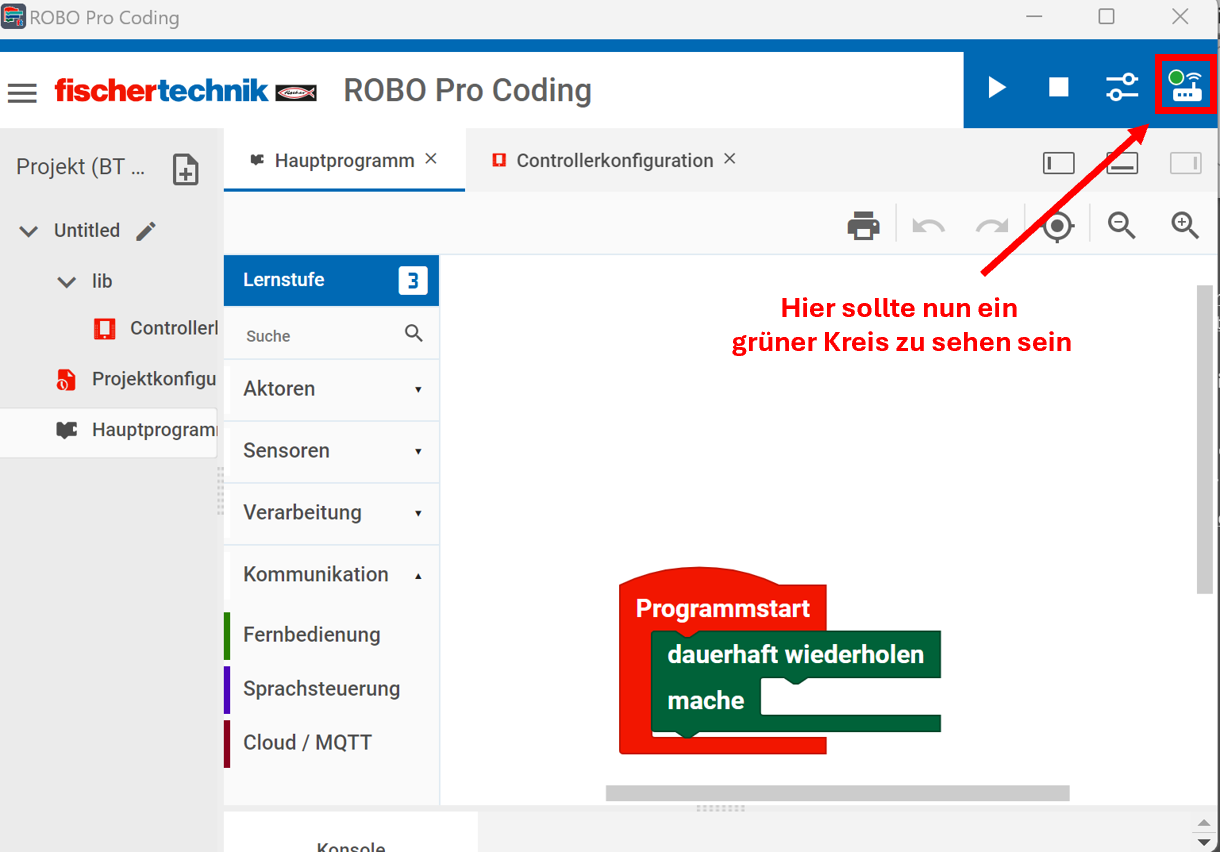This screenshot has height=852, width=1220.
Task: Close the Hauptprogramm tab
Action: 431,159
